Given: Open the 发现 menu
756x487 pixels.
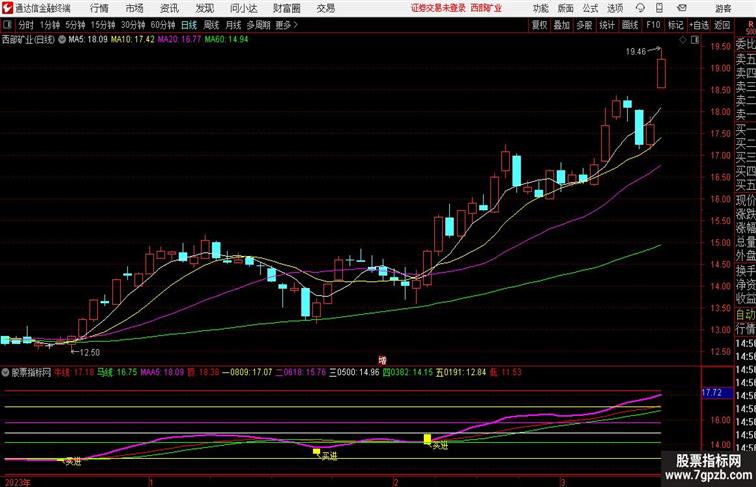Looking at the screenshot, I should pos(204,8).
